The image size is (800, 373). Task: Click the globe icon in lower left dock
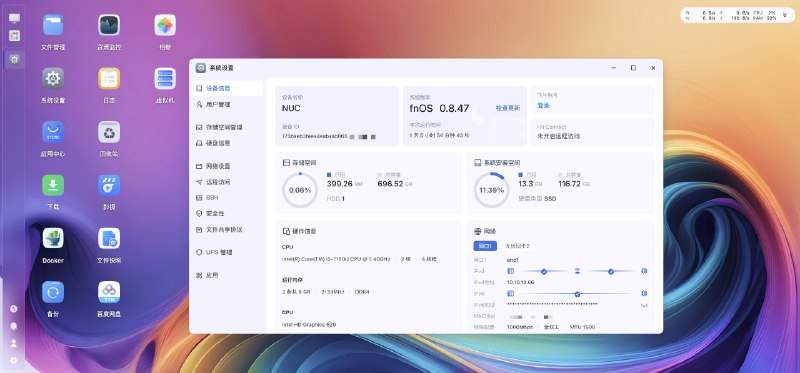(x=14, y=309)
